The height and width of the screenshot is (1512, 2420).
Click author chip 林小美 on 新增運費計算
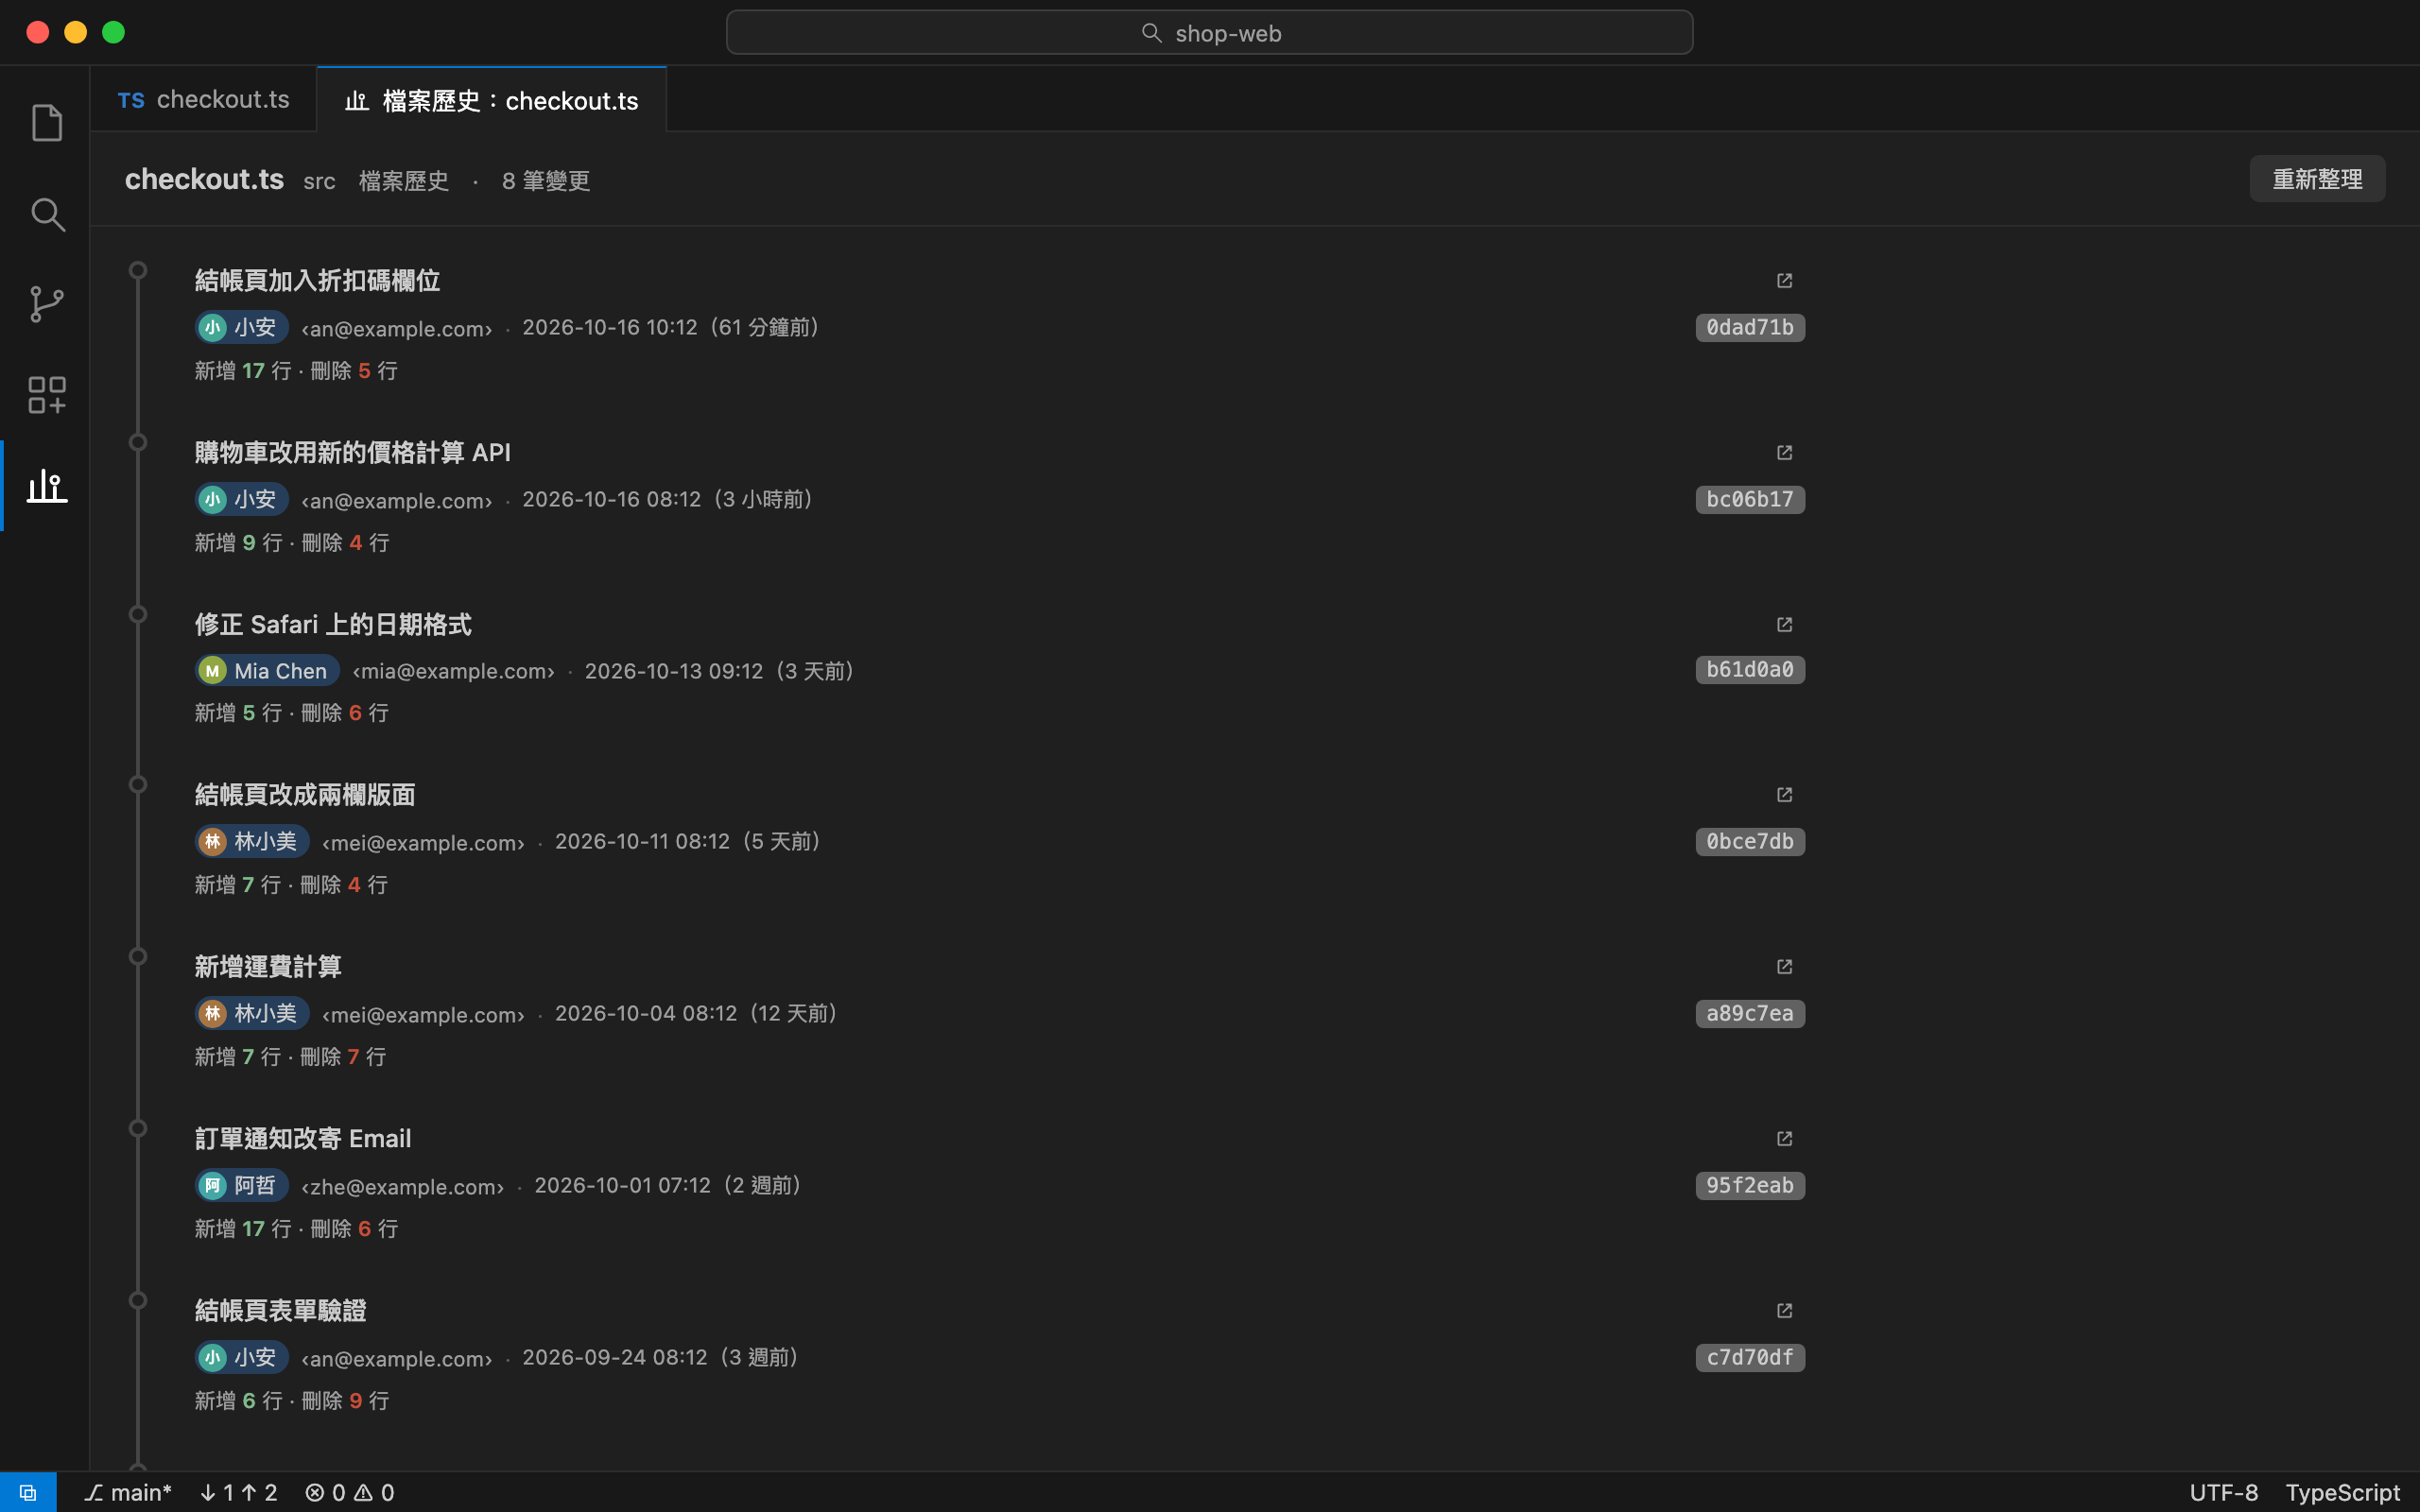coord(252,1014)
